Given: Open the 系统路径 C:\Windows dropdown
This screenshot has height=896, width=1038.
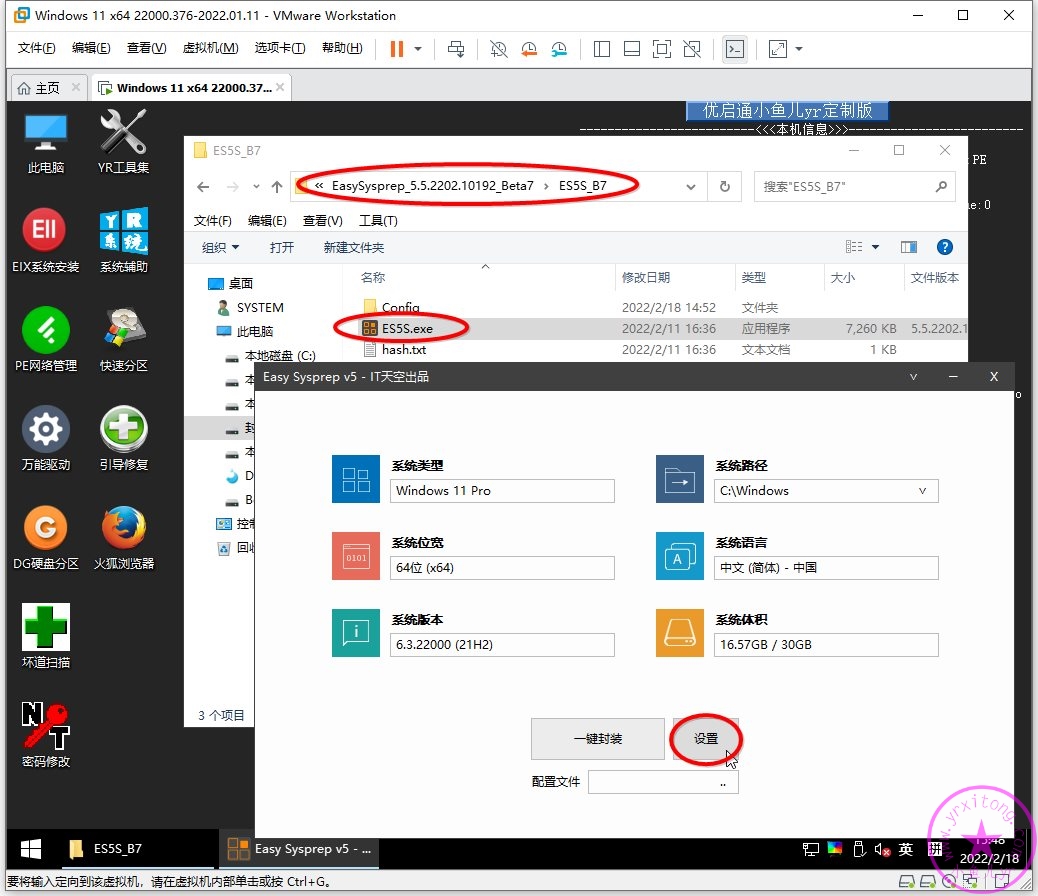Looking at the screenshot, I should 922,491.
